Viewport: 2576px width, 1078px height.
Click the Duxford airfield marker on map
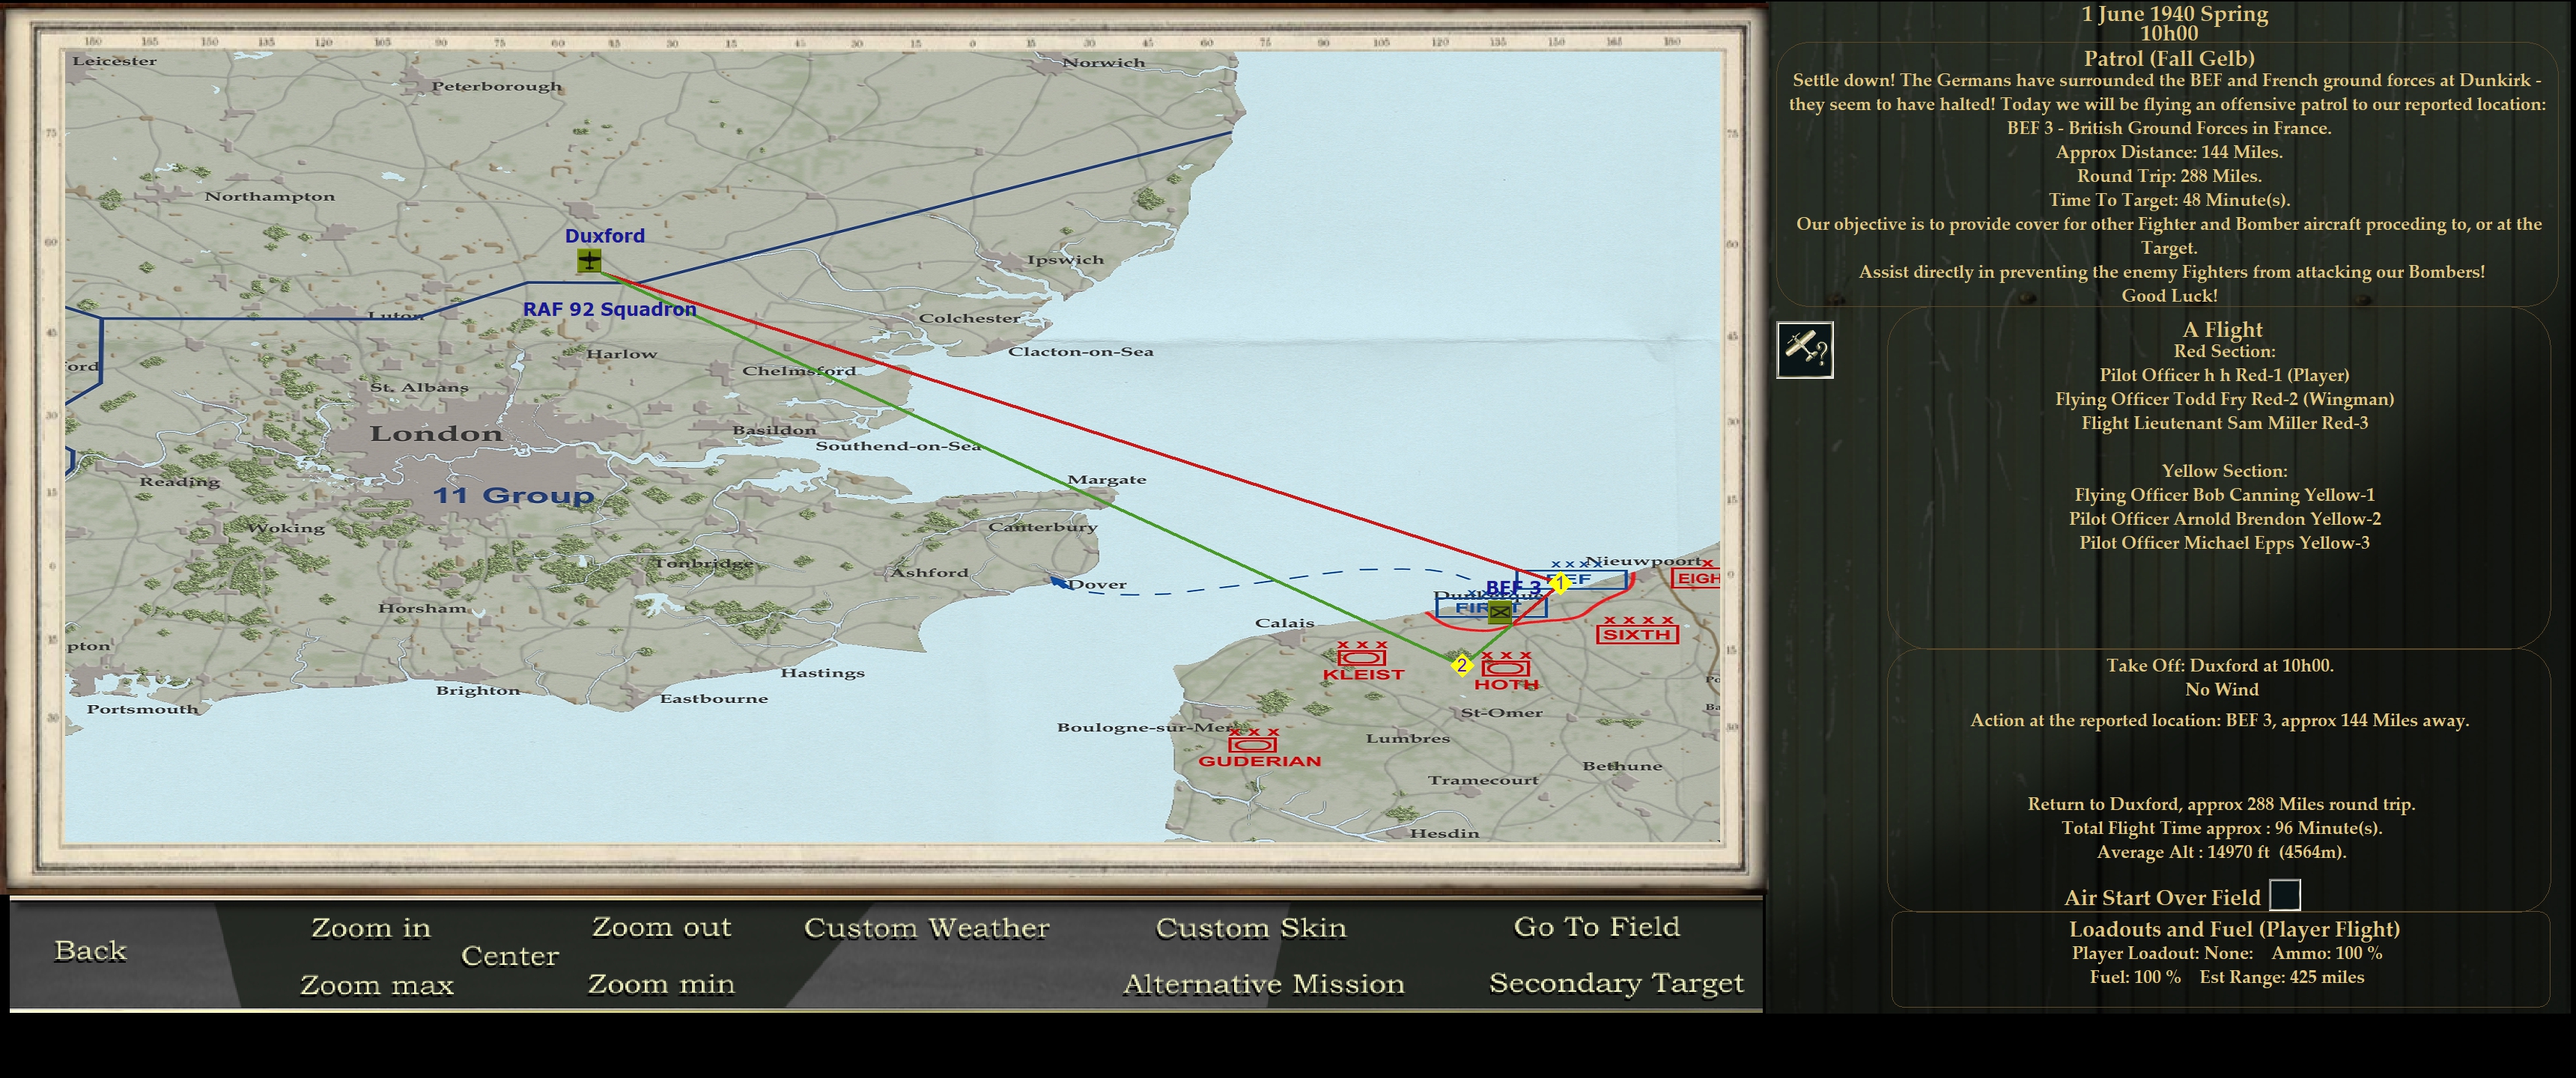pos(589,262)
